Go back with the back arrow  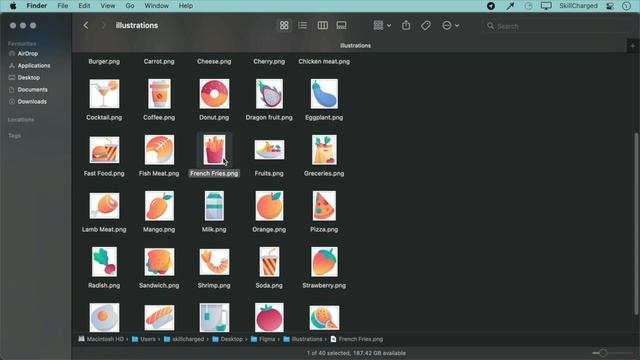pos(86,25)
